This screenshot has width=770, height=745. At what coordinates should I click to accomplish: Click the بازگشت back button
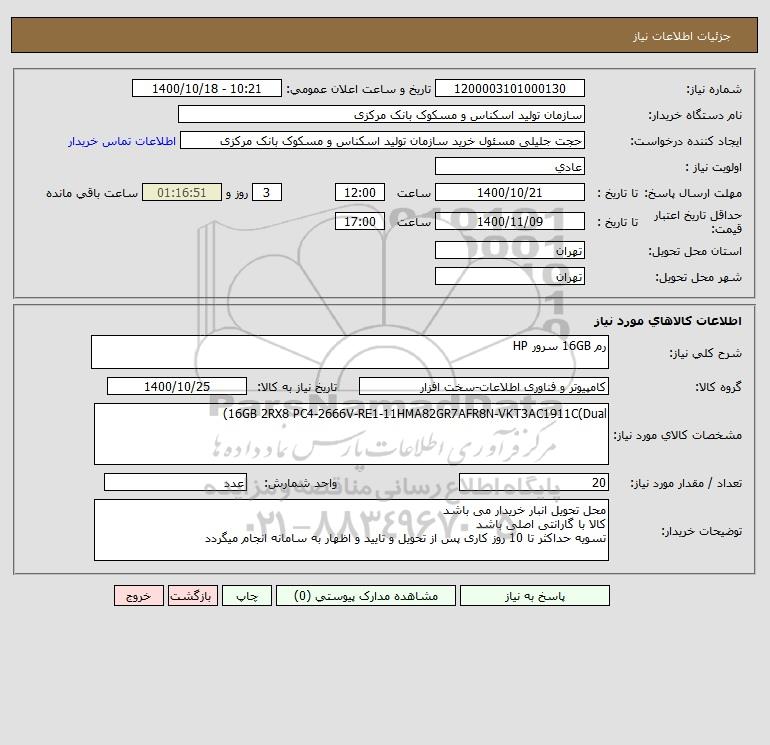click(x=192, y=596)
